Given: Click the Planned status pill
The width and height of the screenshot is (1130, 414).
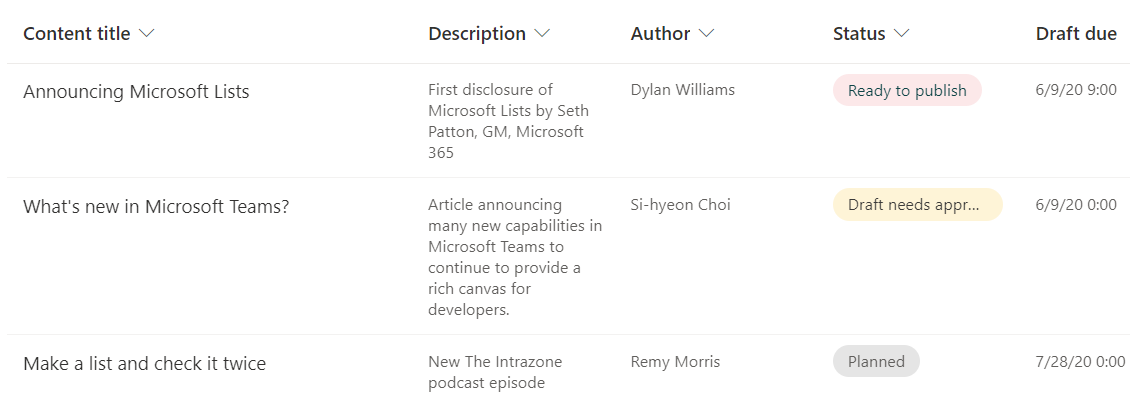Looking at the screenshot, I should [876, 362].
